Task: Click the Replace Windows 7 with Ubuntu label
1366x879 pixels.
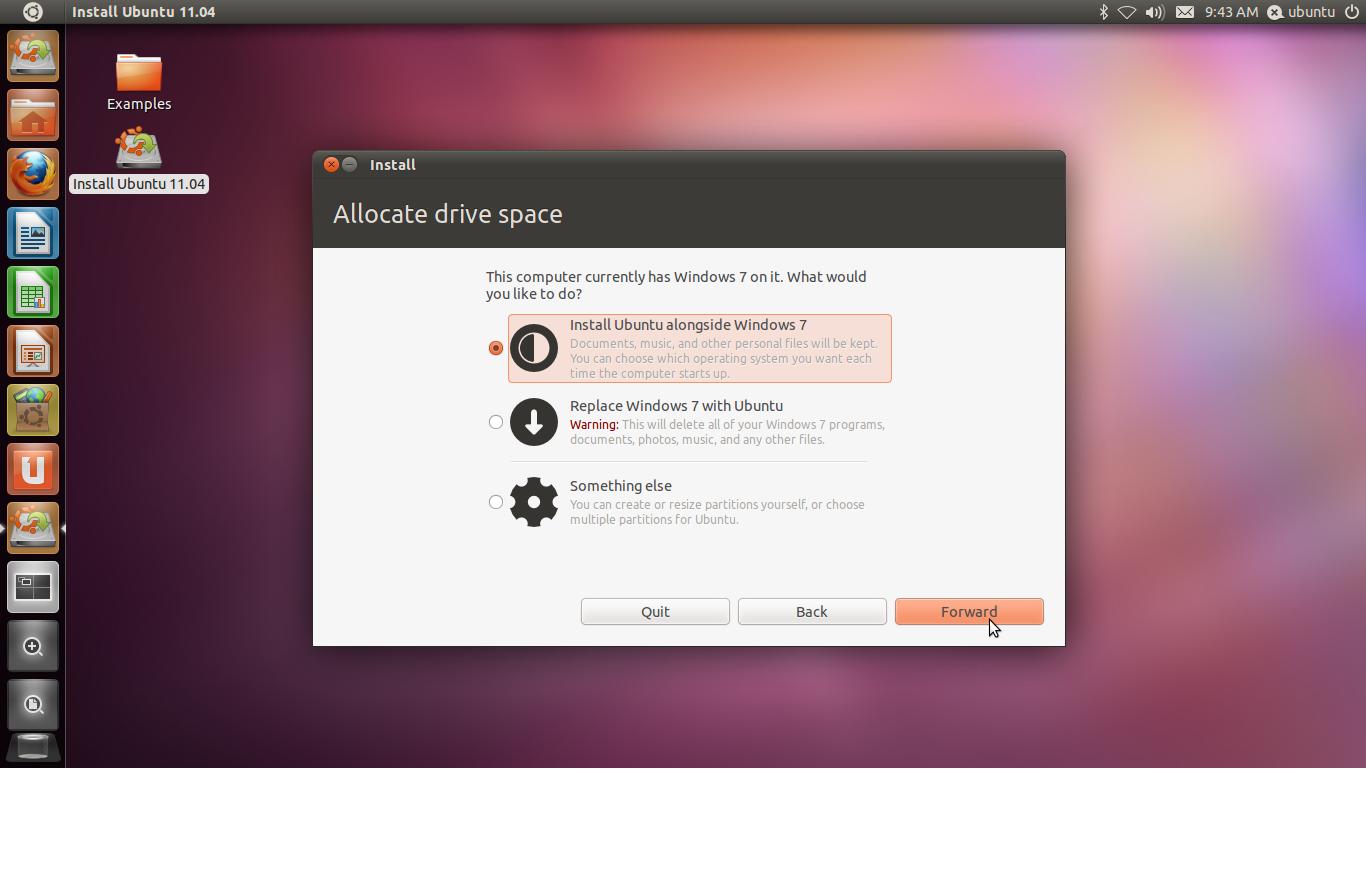Action: [x=676, y=406]
